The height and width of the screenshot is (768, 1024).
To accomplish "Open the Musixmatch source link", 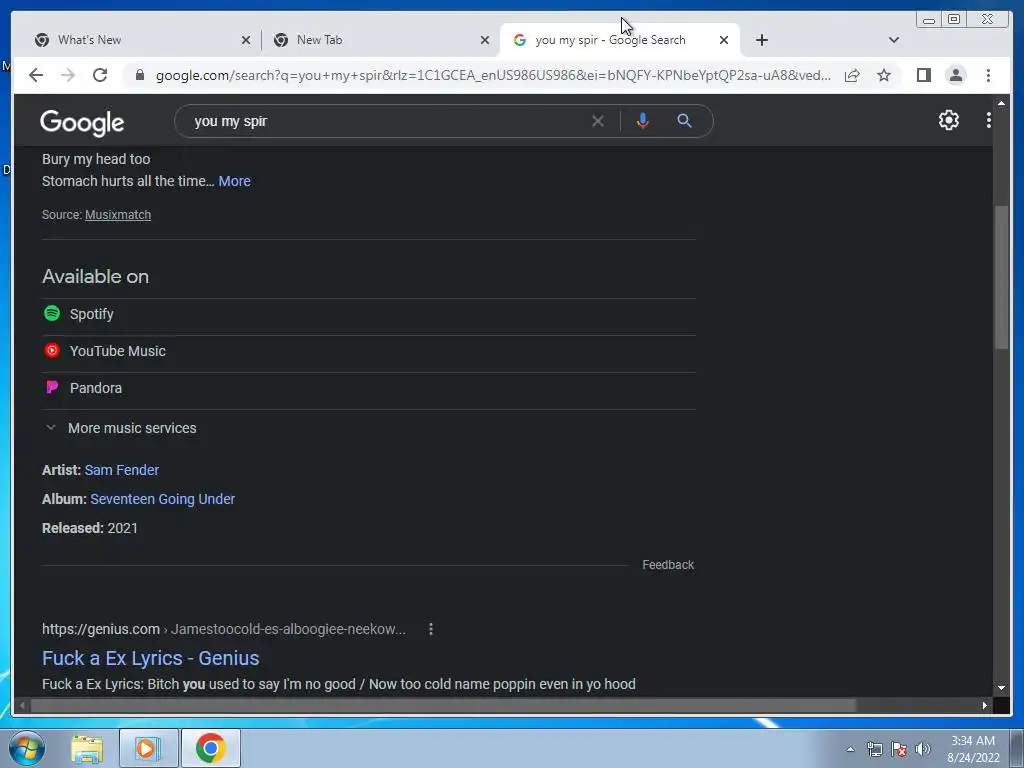I will pos(118,215).
